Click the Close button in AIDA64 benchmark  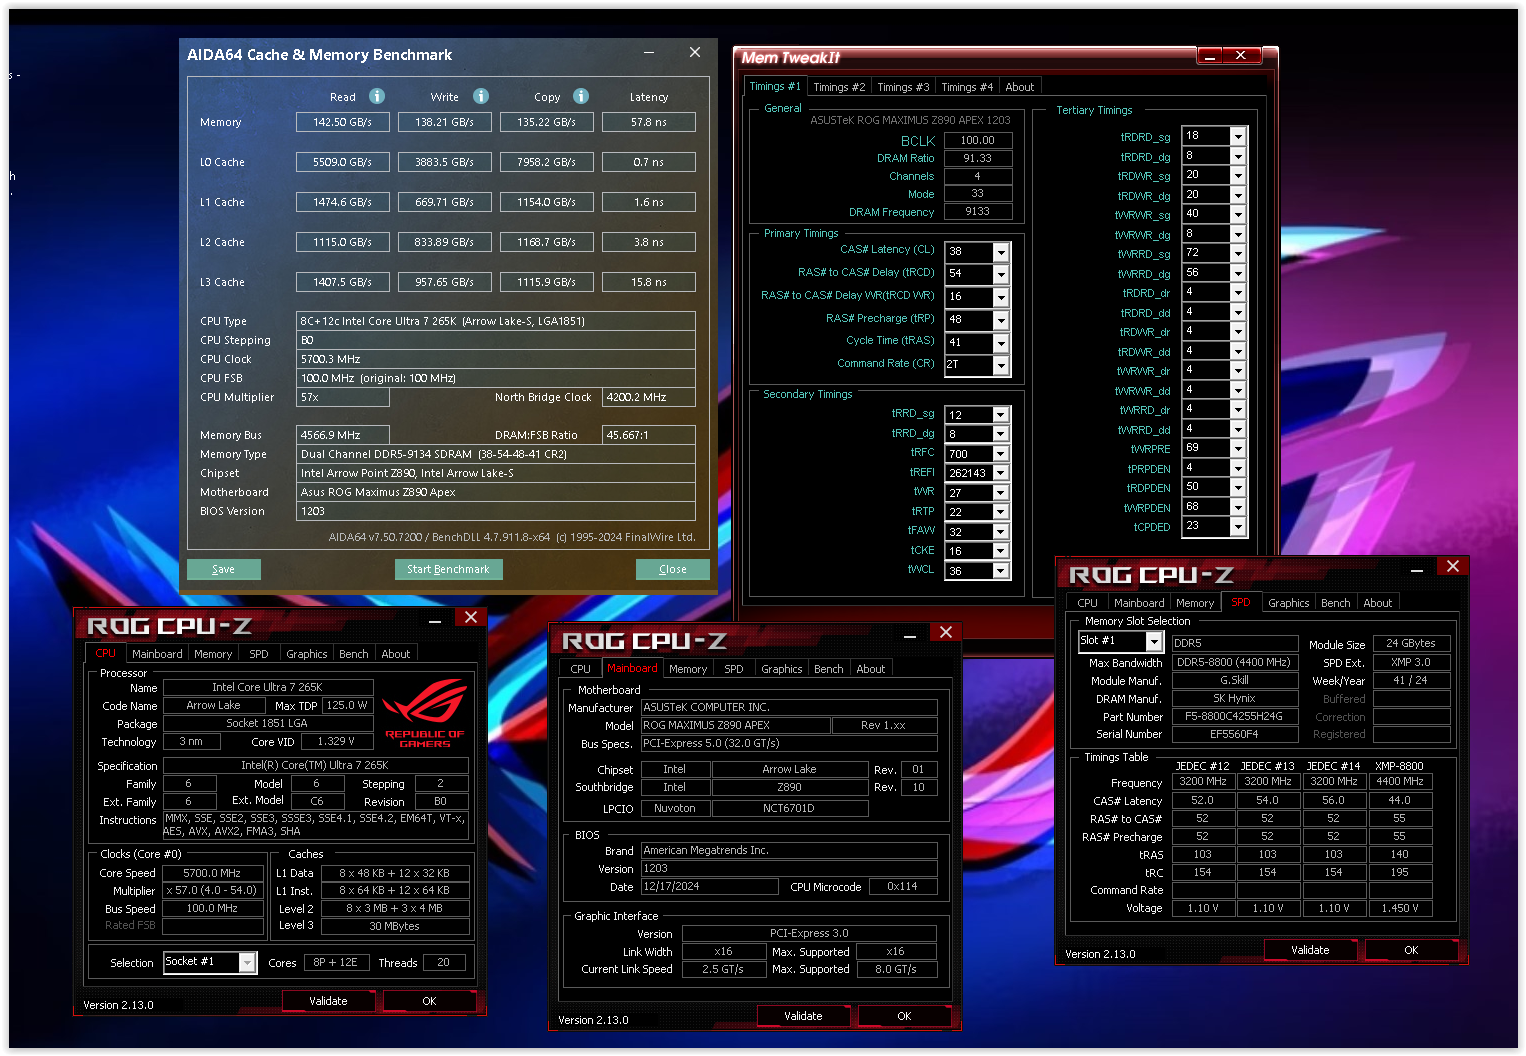click(673, 569)
